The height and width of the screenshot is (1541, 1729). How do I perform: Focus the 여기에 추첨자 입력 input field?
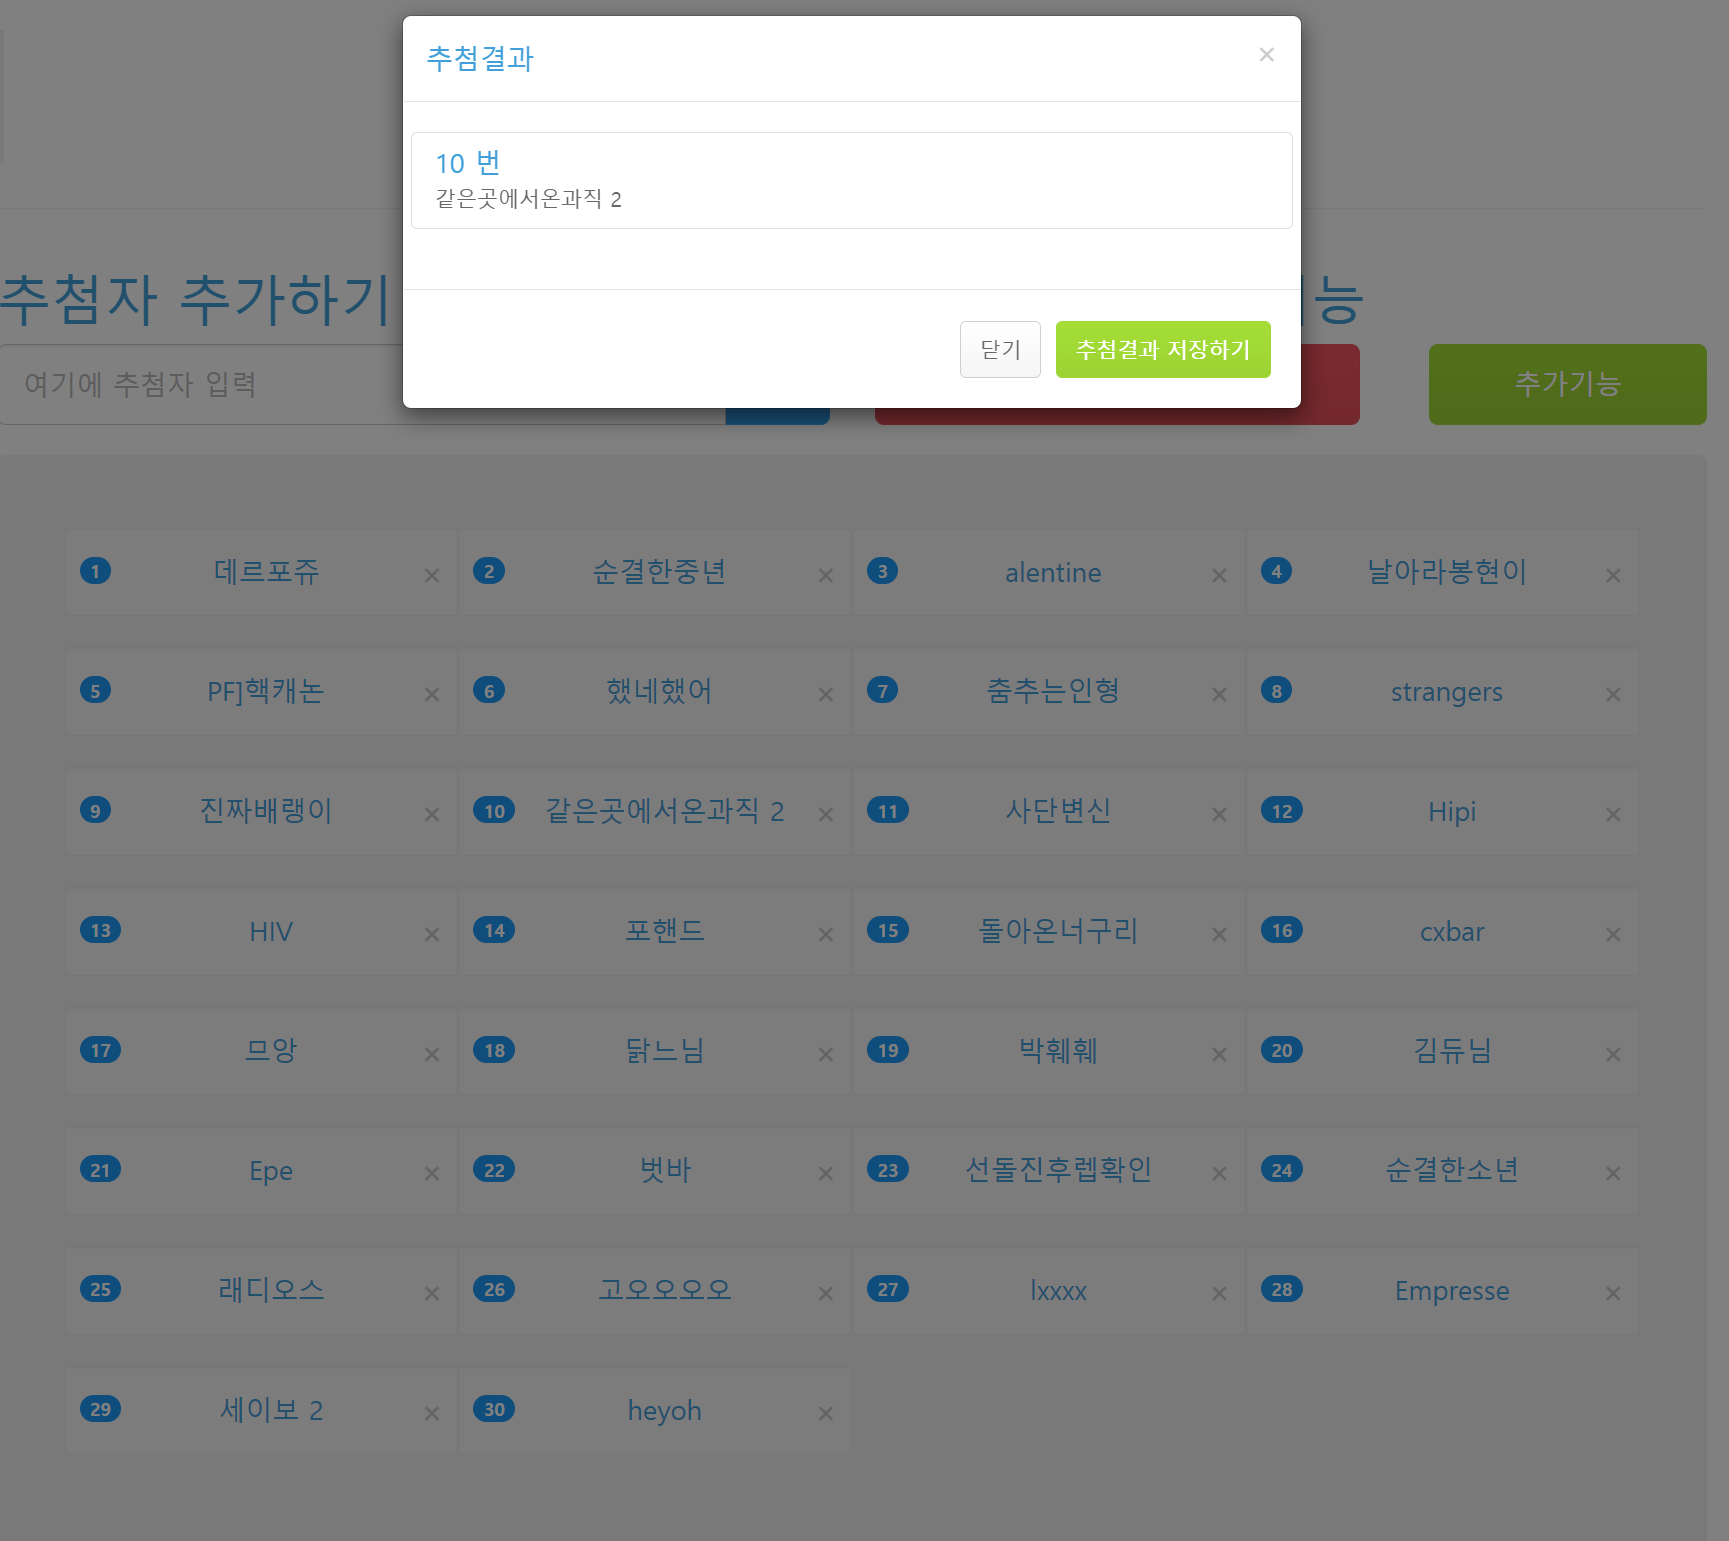[x=200, y=385]
